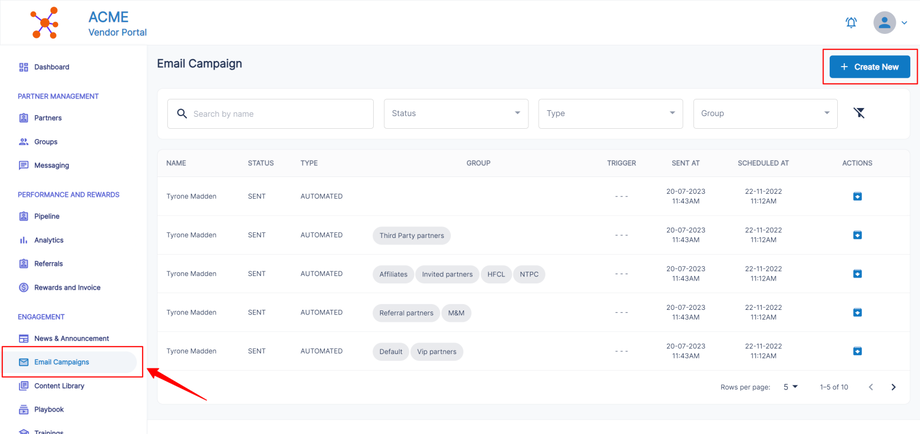Screen dimensions: 920x434
Task: Click action icon for Third Party partners row
Action: click(x=857, y=235)
